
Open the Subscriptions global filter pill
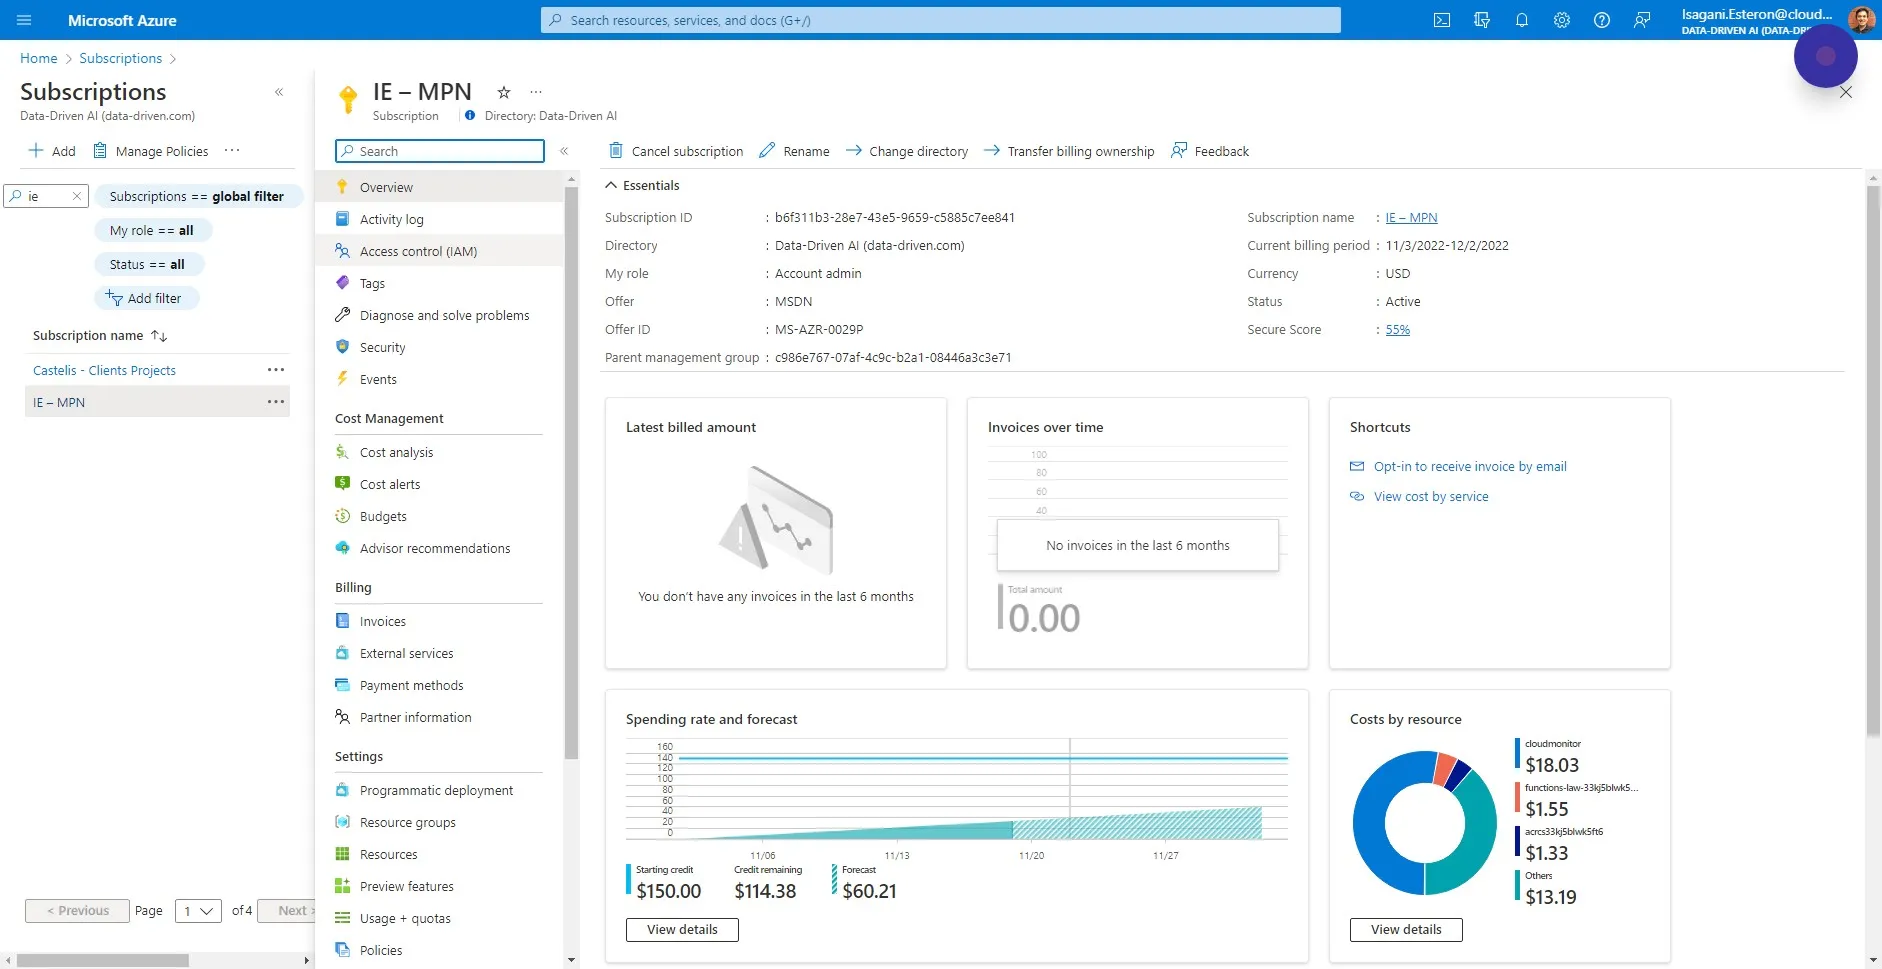pyautogui.click(x=197, y=196)
